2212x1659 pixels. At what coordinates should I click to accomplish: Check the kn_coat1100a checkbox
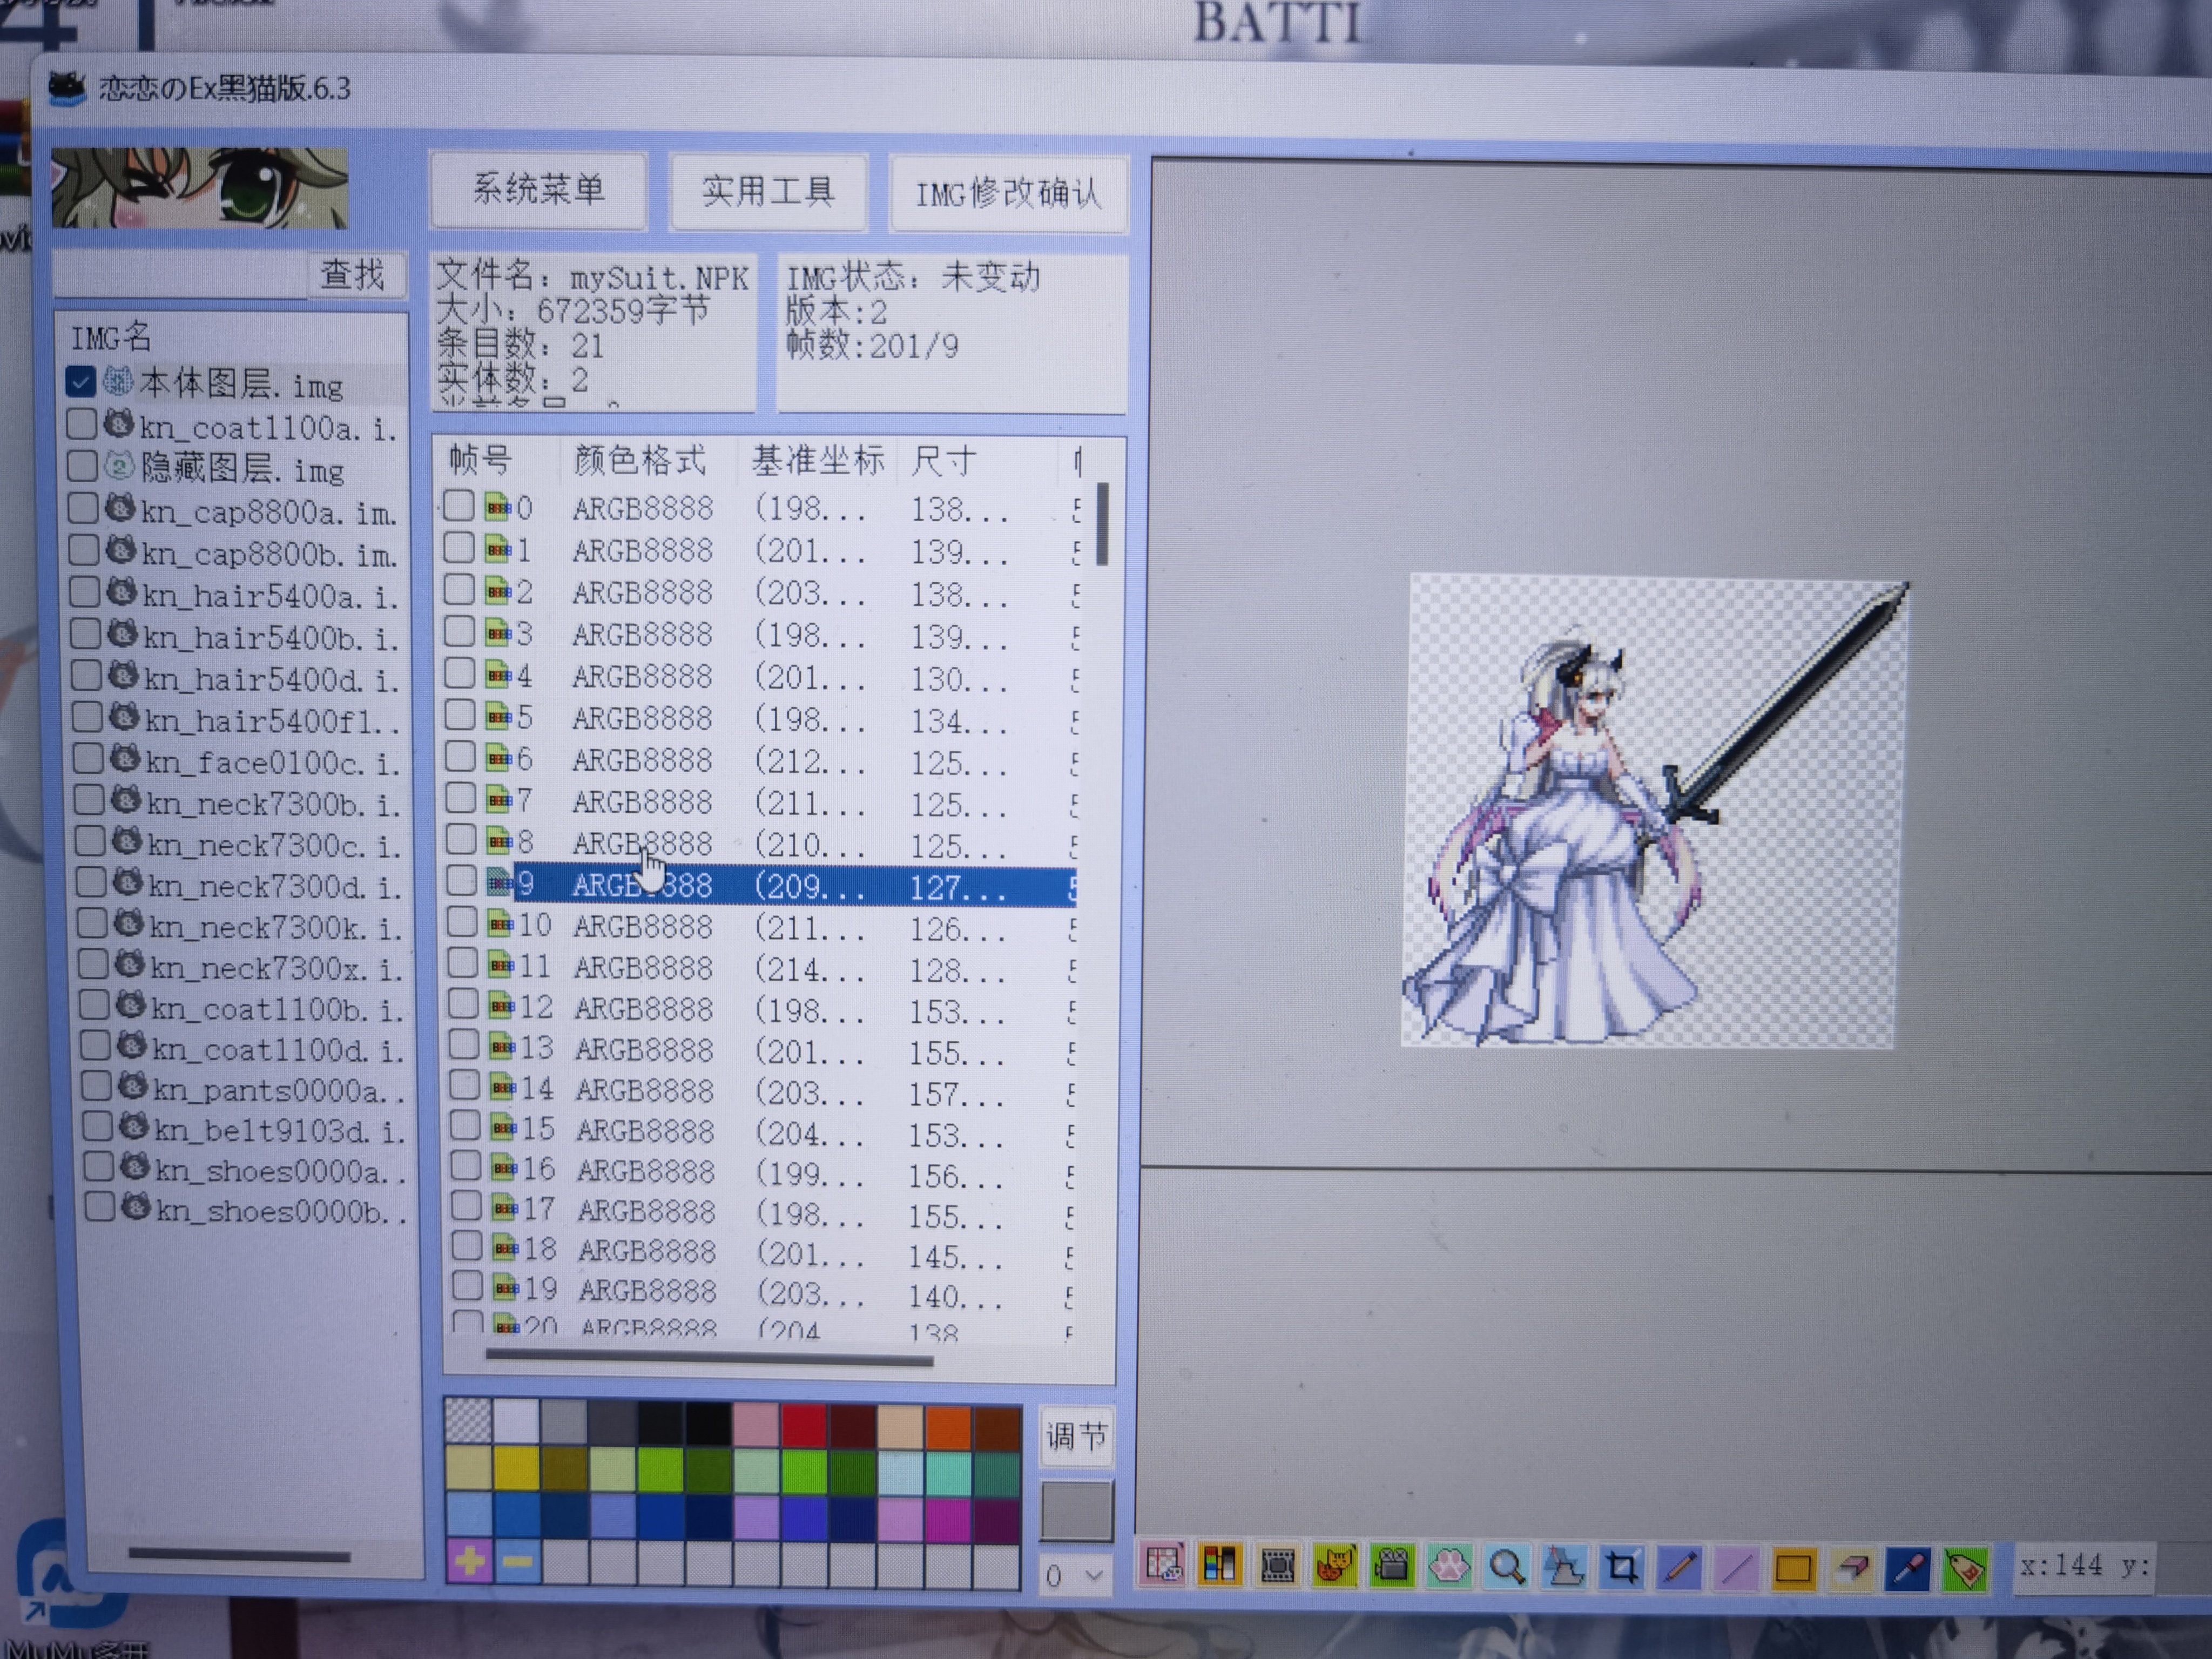81,424
